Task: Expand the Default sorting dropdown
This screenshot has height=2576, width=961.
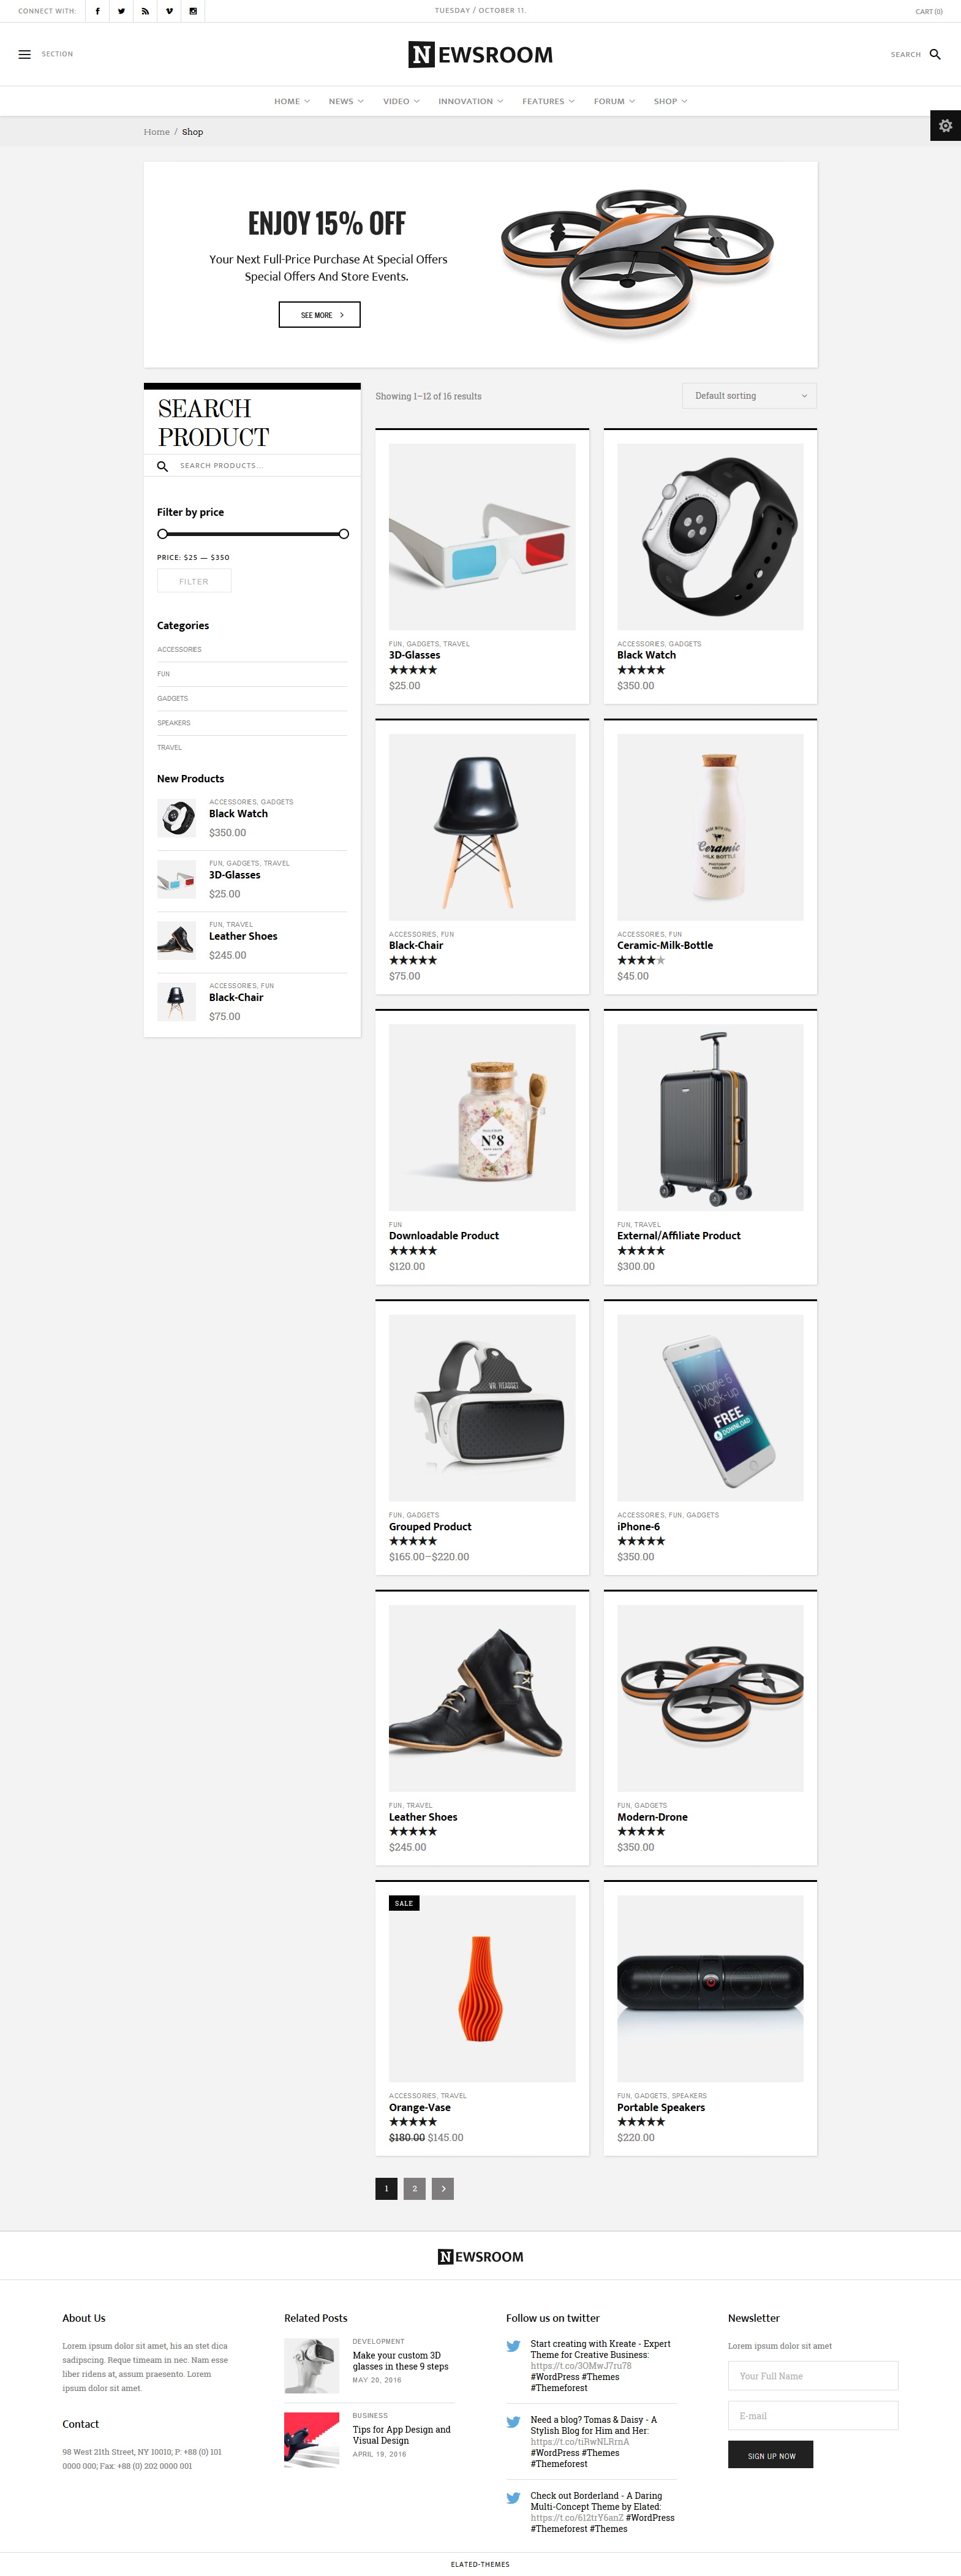Action: coord(749,396)
